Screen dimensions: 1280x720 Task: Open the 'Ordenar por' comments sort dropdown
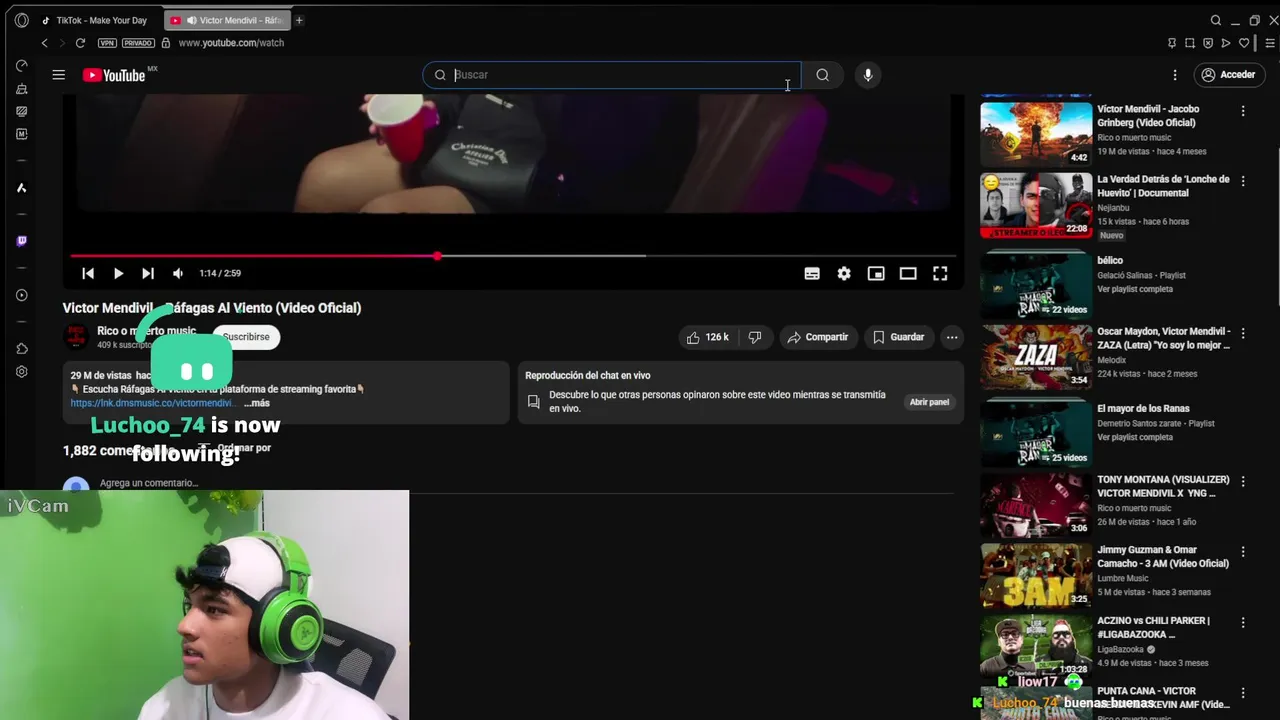pyautogui.click(x=236, y=448)
